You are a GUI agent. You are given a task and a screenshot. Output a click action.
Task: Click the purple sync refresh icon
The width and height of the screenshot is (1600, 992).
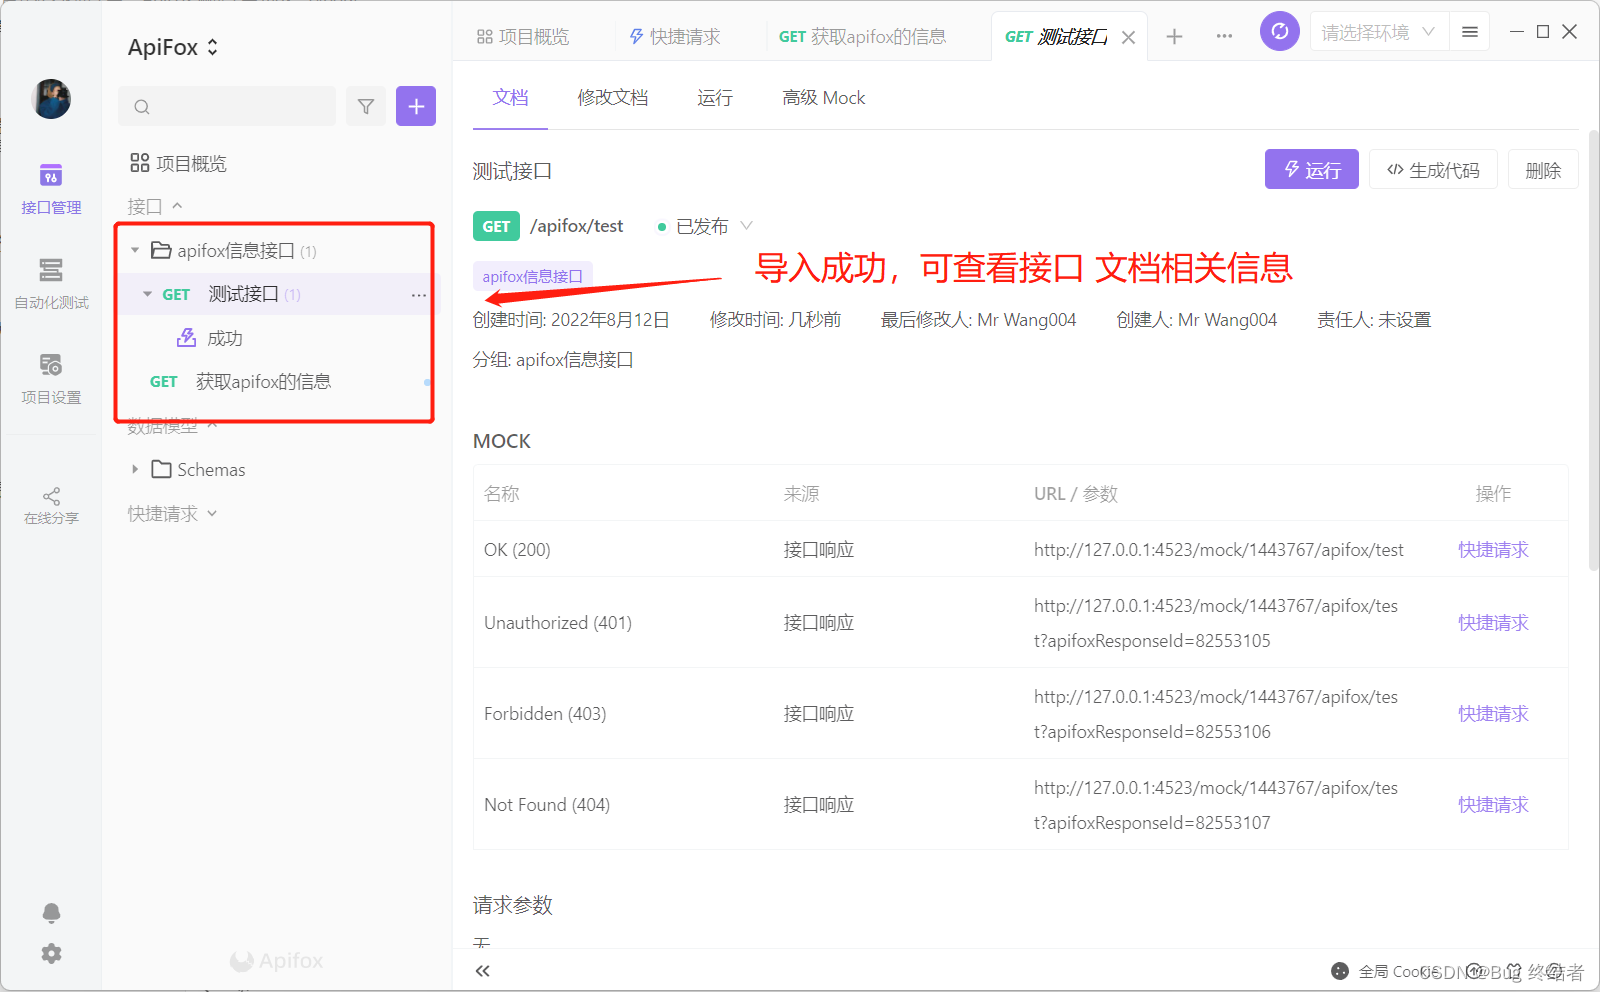coord(1280,31)
